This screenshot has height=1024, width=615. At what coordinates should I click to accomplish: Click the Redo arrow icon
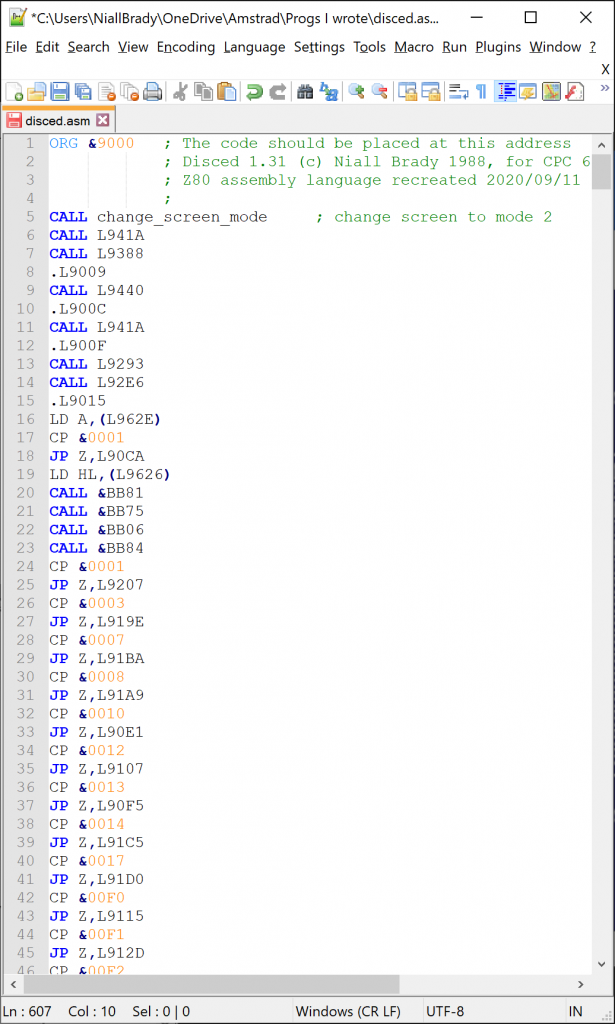click(x=277, y=92)
